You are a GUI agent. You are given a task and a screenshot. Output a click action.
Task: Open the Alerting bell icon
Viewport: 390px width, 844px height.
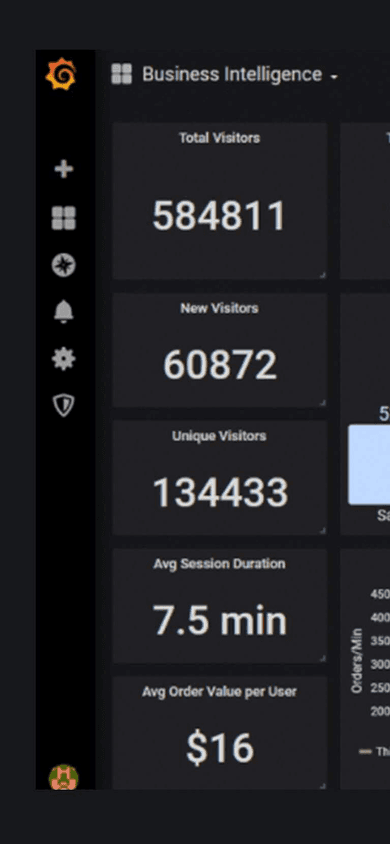(63, 312)
